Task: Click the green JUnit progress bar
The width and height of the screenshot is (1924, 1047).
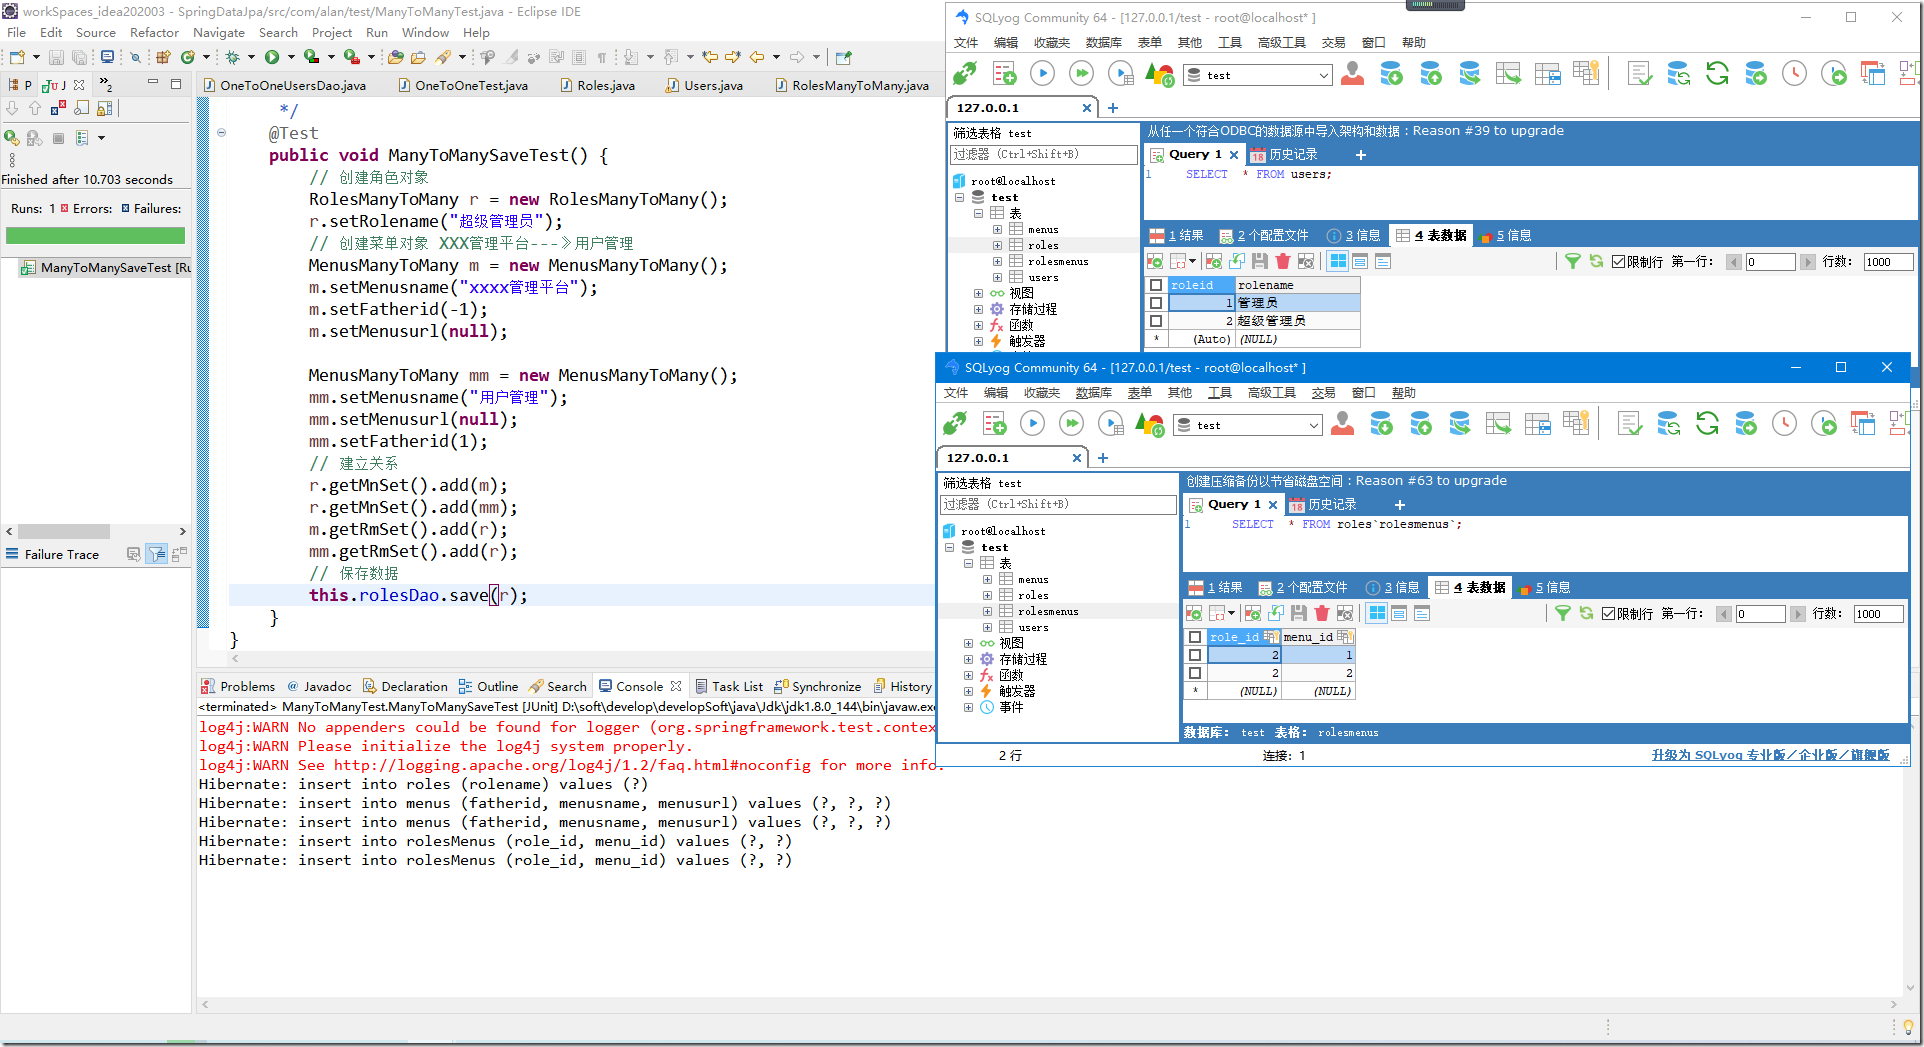Action: [95, 236]
